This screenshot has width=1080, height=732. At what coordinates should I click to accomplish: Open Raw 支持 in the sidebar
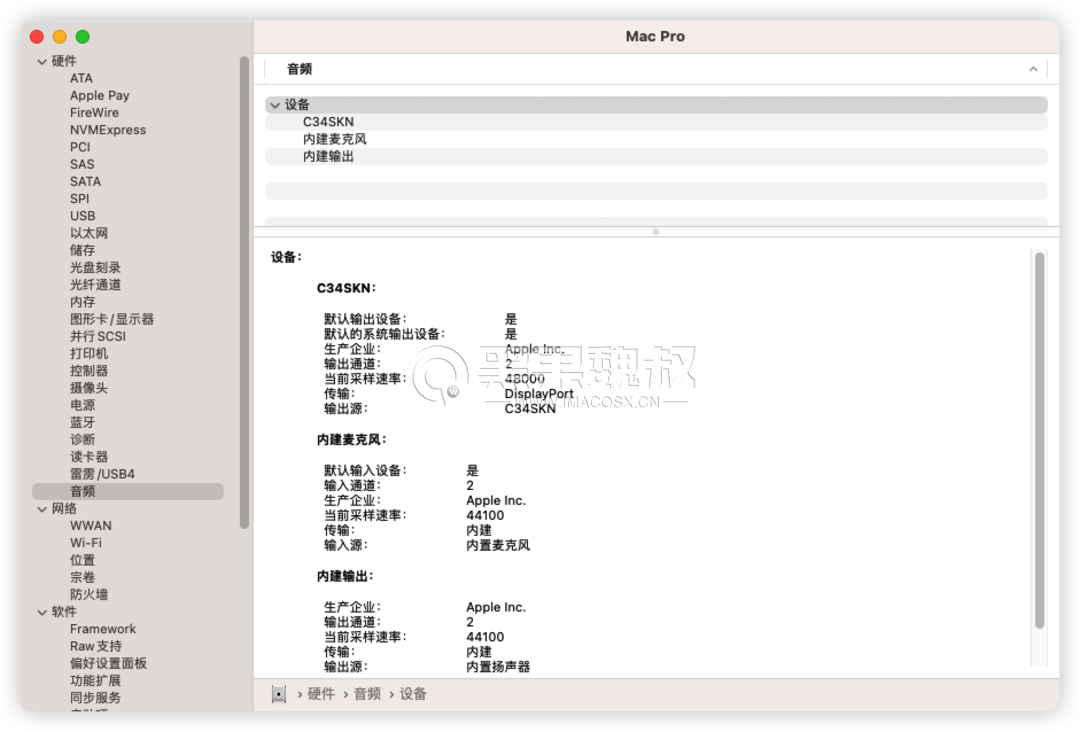[x=96, y=647]
